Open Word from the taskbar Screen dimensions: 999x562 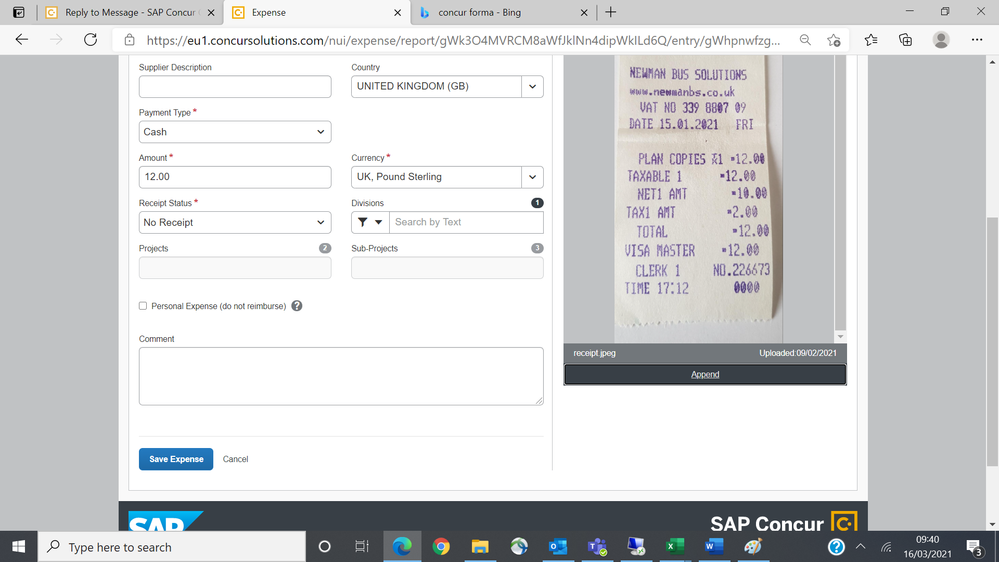click(x=714, y=547)
